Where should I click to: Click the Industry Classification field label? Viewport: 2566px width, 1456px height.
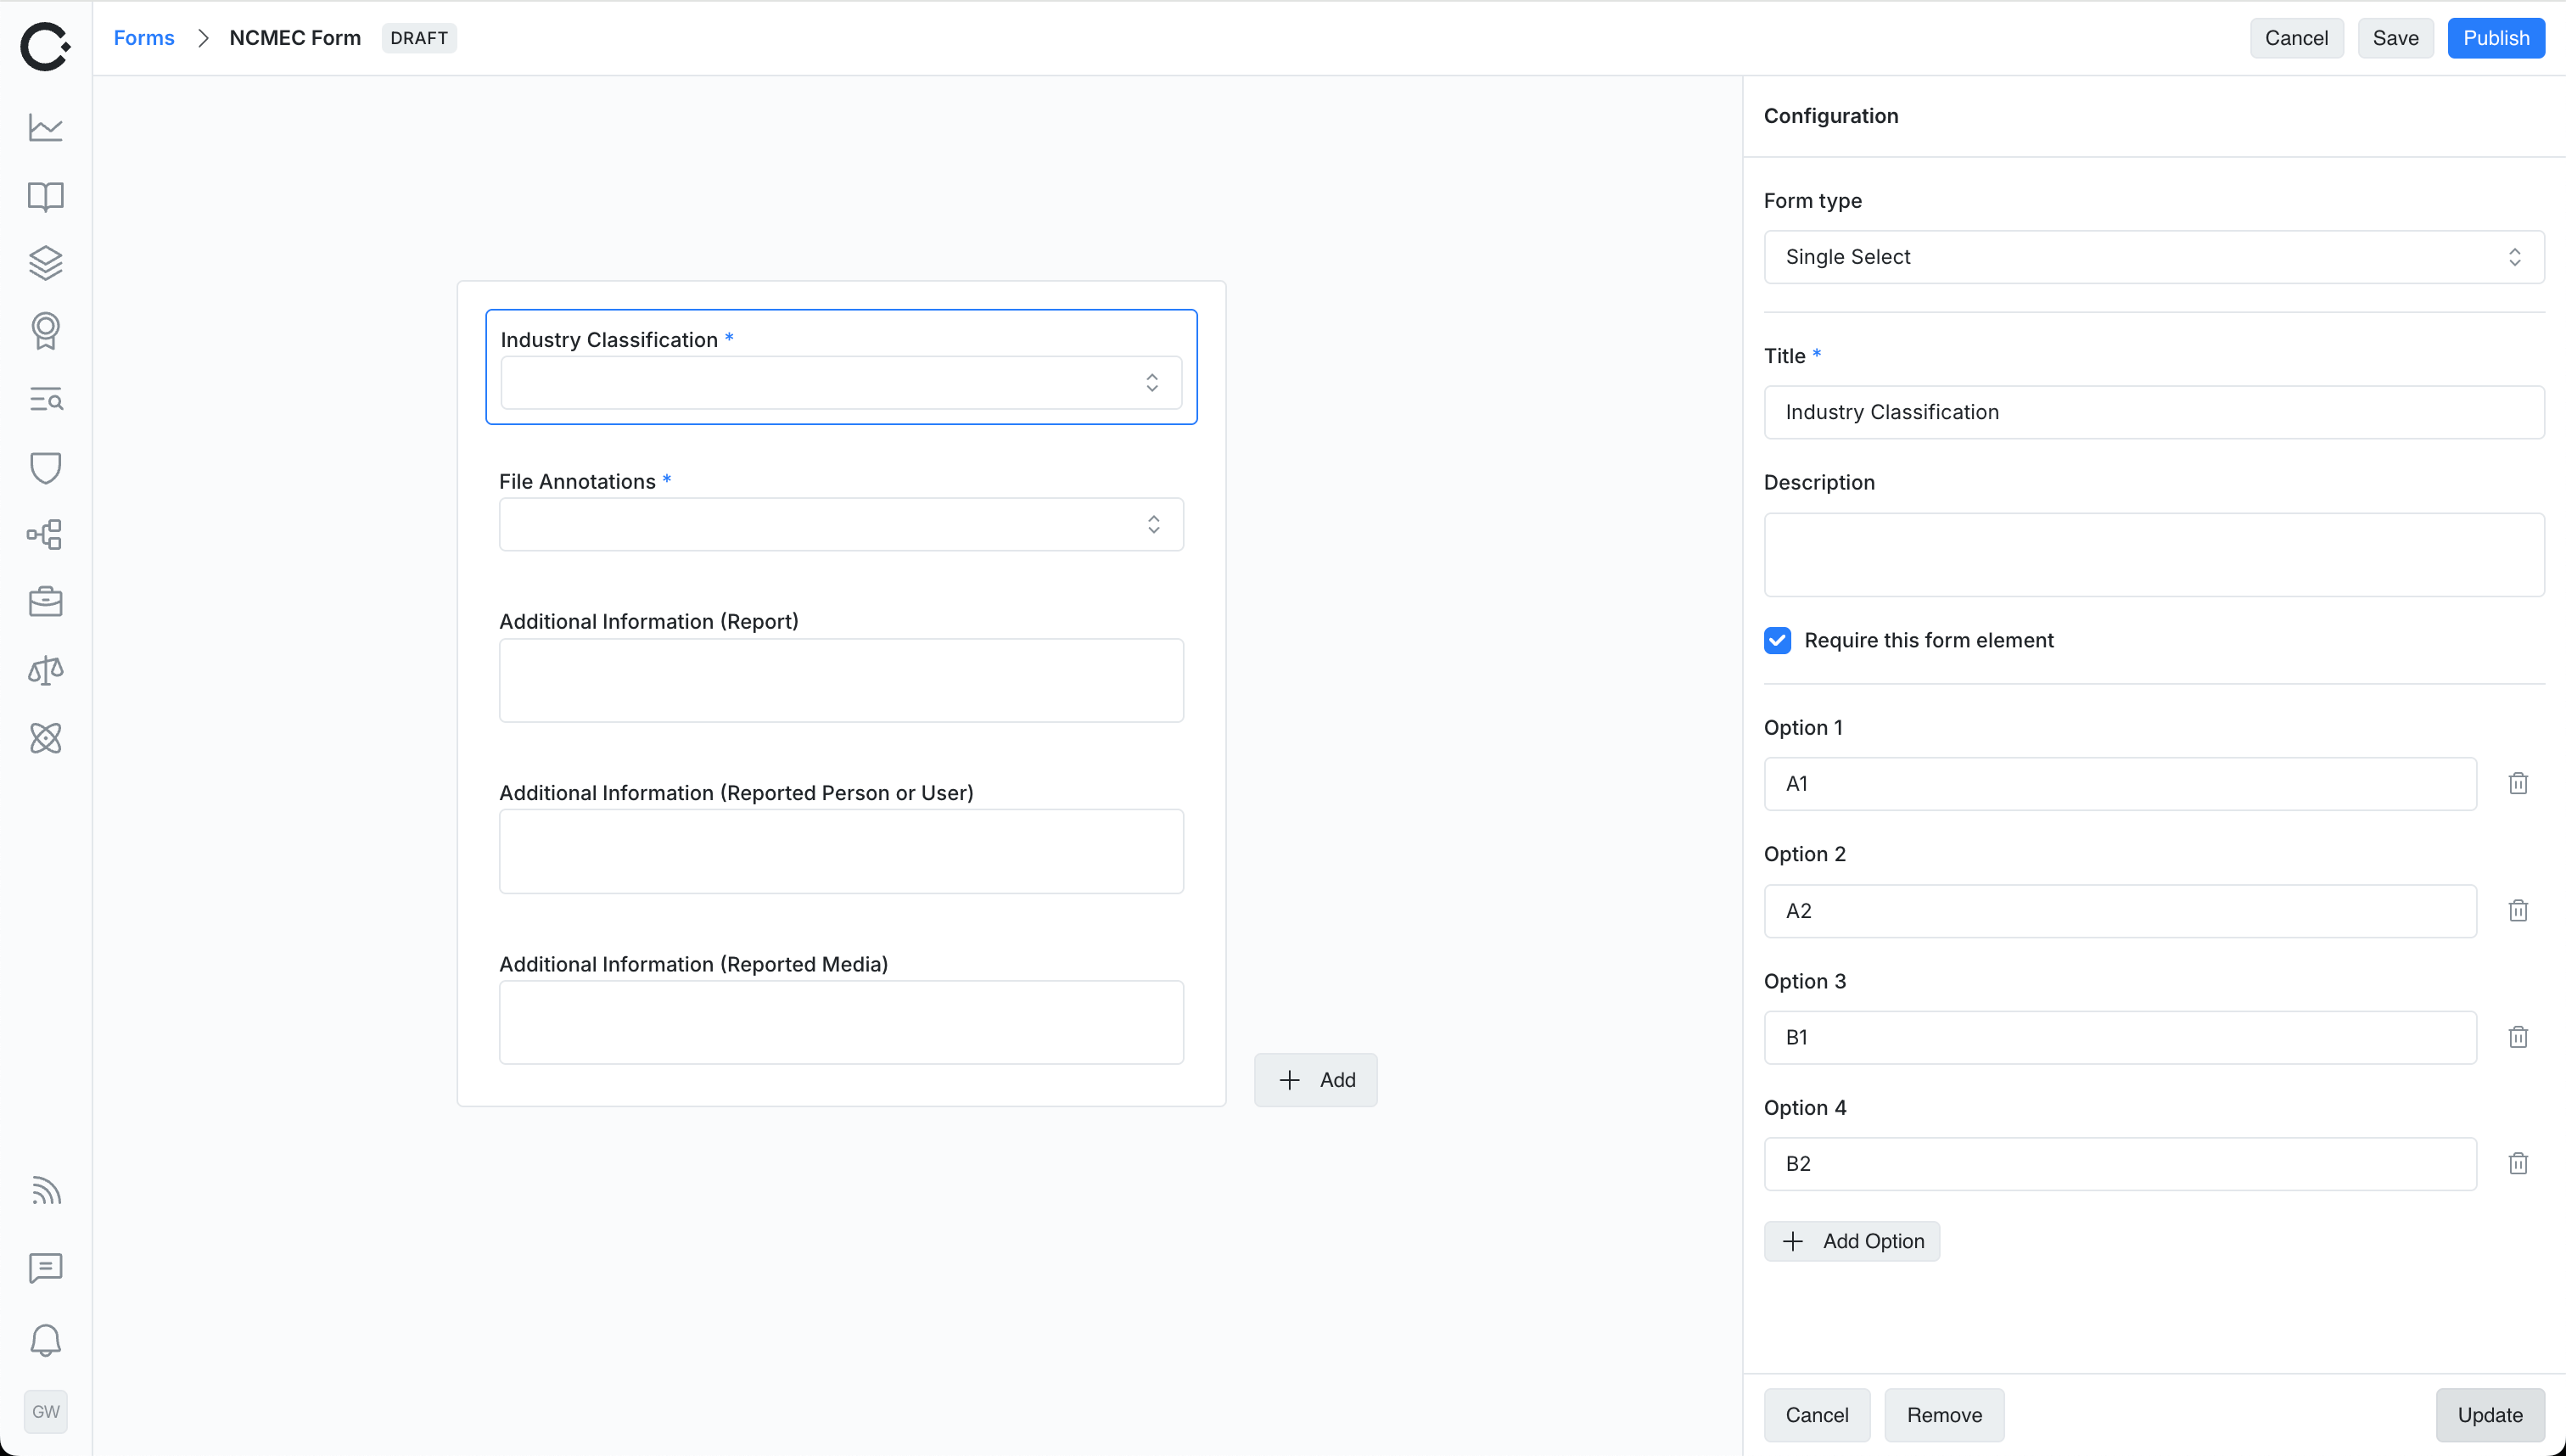coord(609,340)
